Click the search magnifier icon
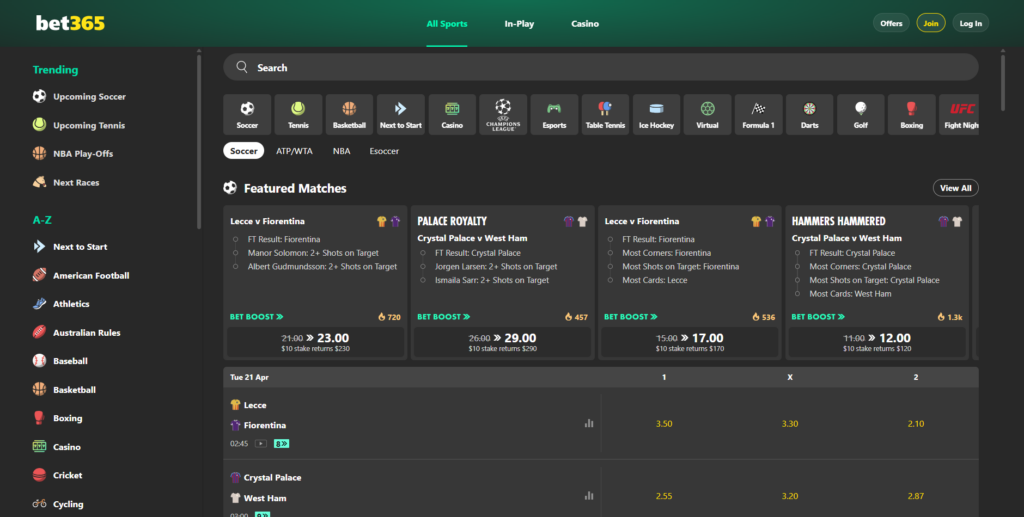This screenshot has height=517, width=1024. (242, 67)
